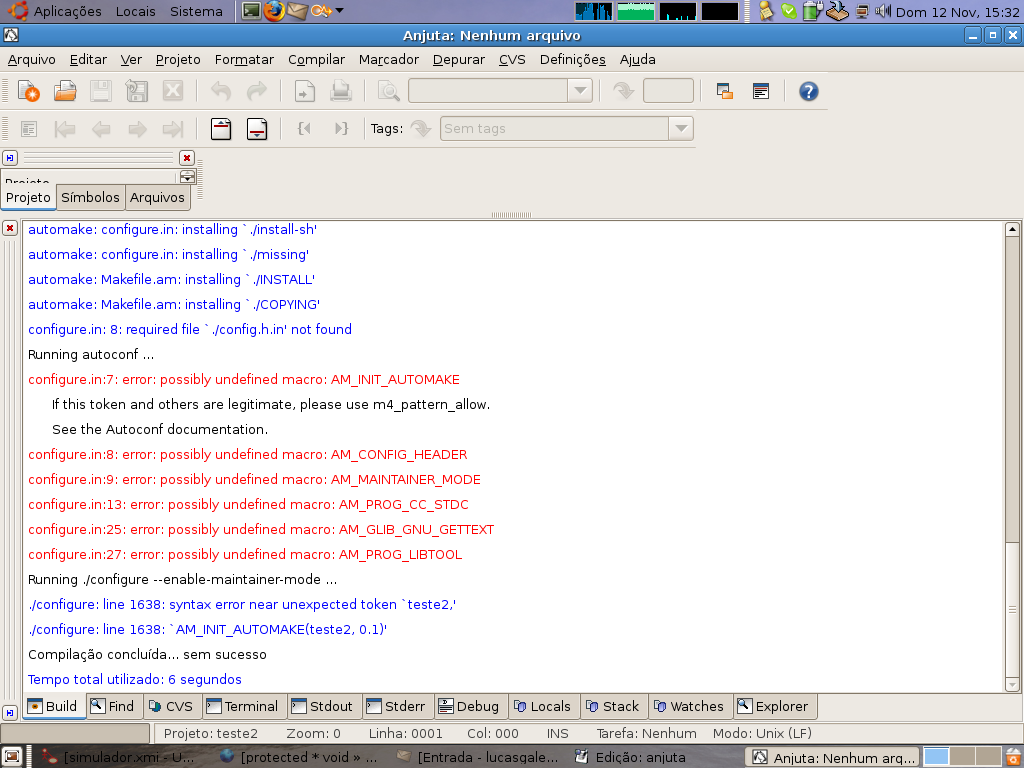Select the AM_INIT_AUTOMAKE undefined macro error line
Screen dimensions: 1024x768
[244, 379]
